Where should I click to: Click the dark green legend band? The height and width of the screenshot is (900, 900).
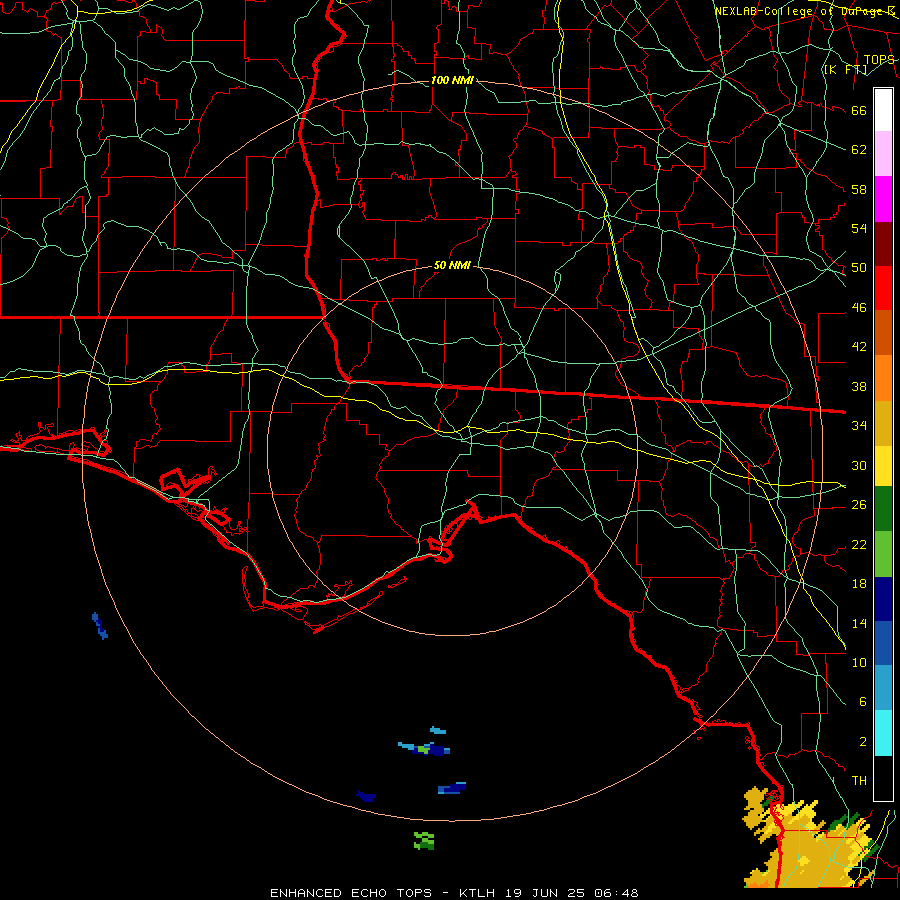coord(883,509)
